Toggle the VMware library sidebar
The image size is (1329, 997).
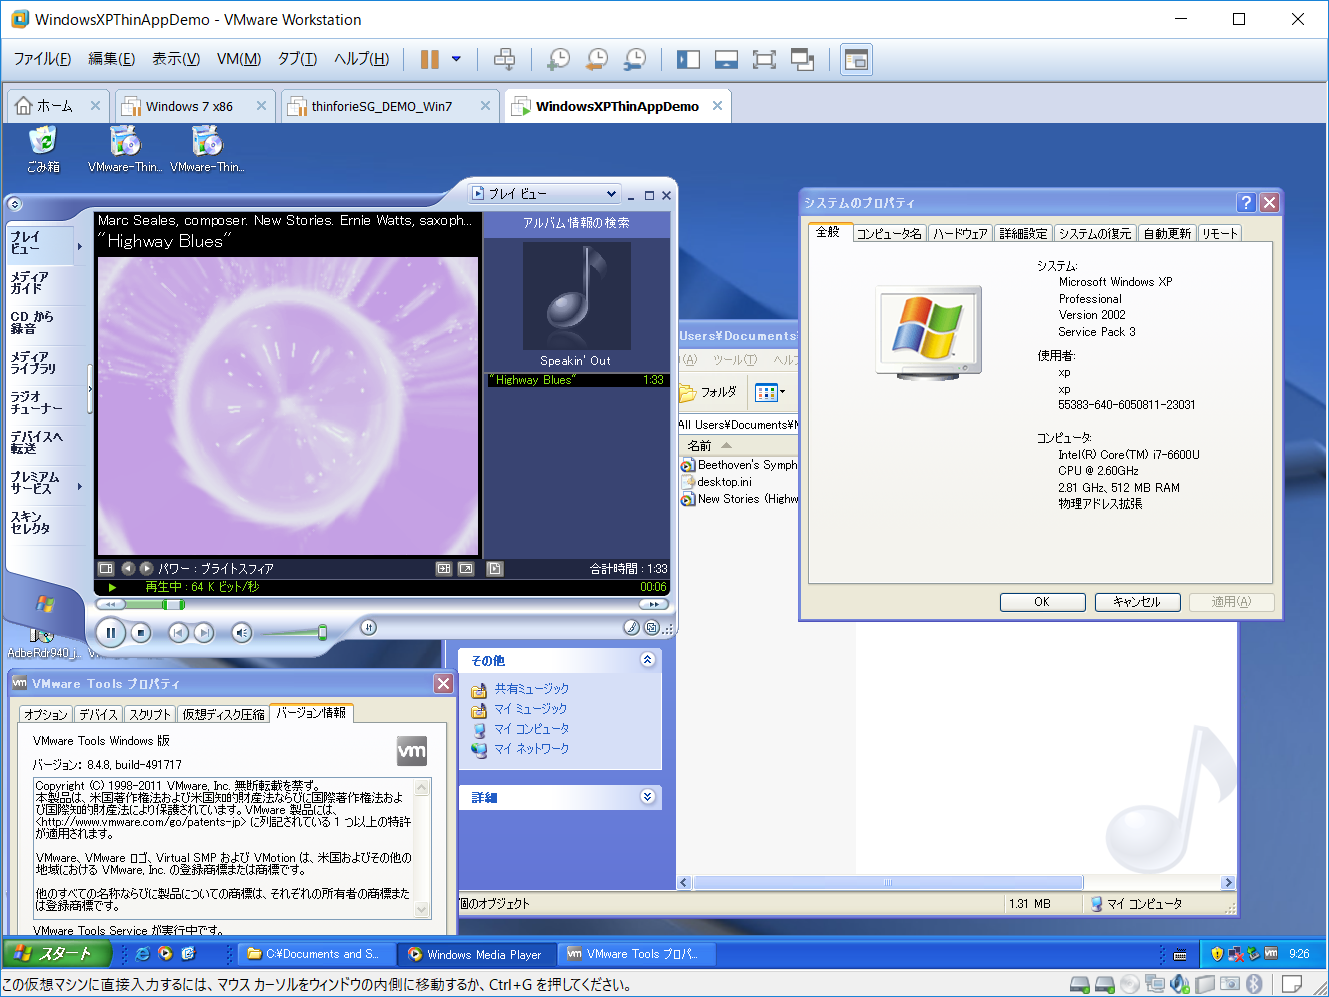(689, 59)
